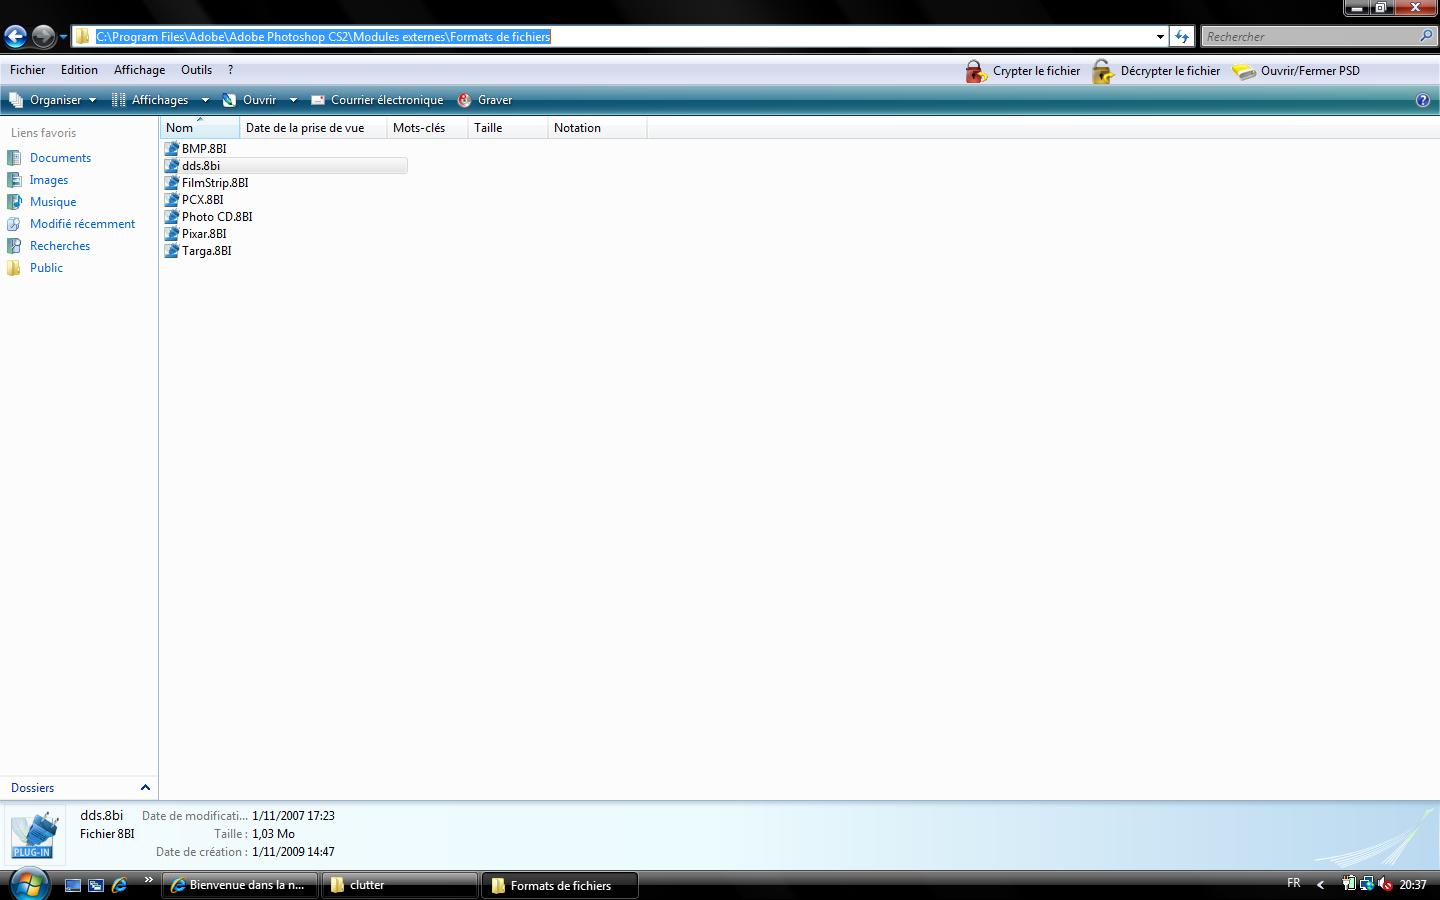
Task: Open the Affichage menu
Action: (139, 70)
